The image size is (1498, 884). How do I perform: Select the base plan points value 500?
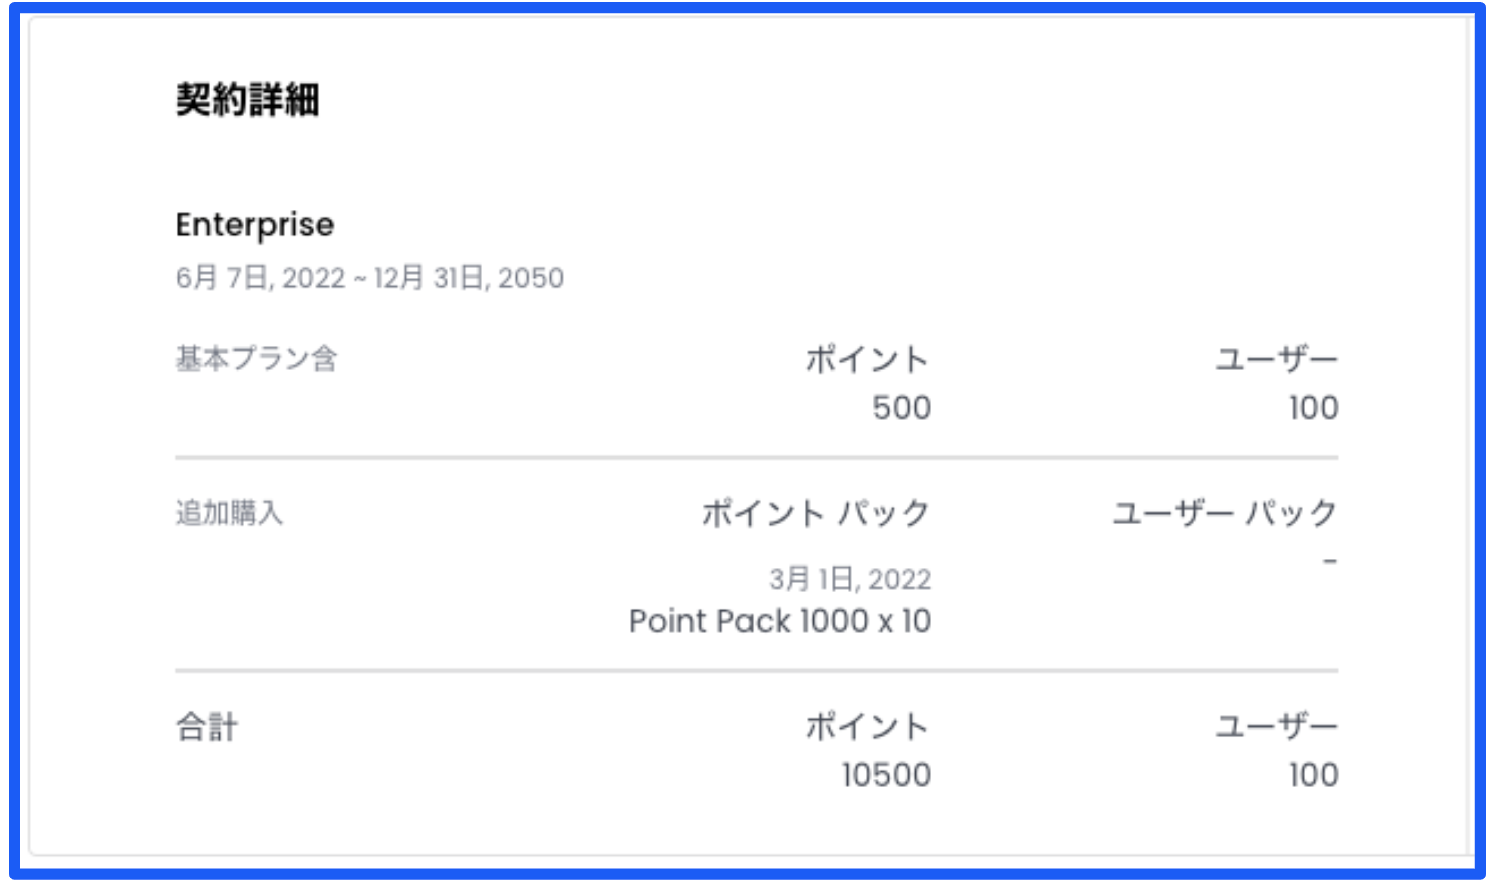(x=901, y=408)
